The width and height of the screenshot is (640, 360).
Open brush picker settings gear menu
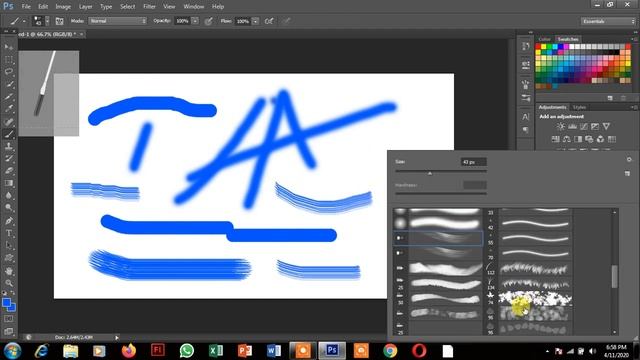point(629,160)
